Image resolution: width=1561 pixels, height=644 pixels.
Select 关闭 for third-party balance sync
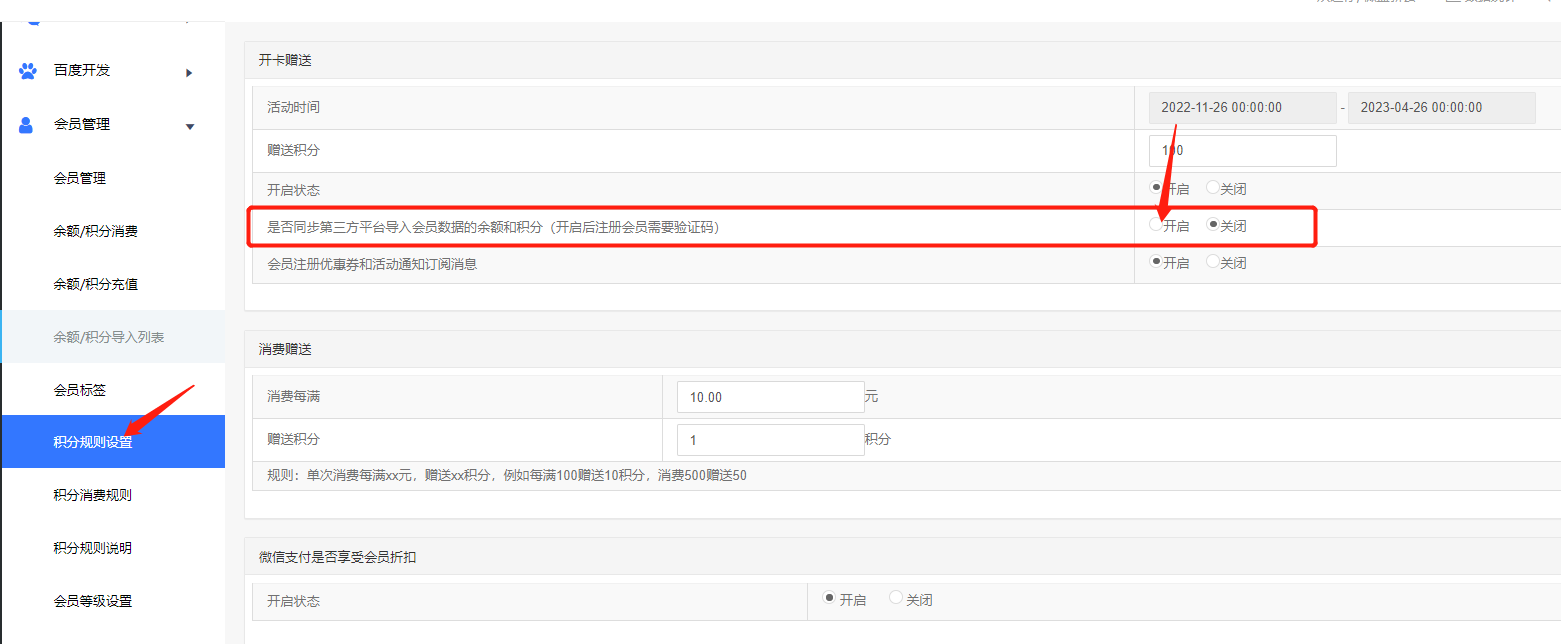pyautogui.click(x=1213, y=225)
